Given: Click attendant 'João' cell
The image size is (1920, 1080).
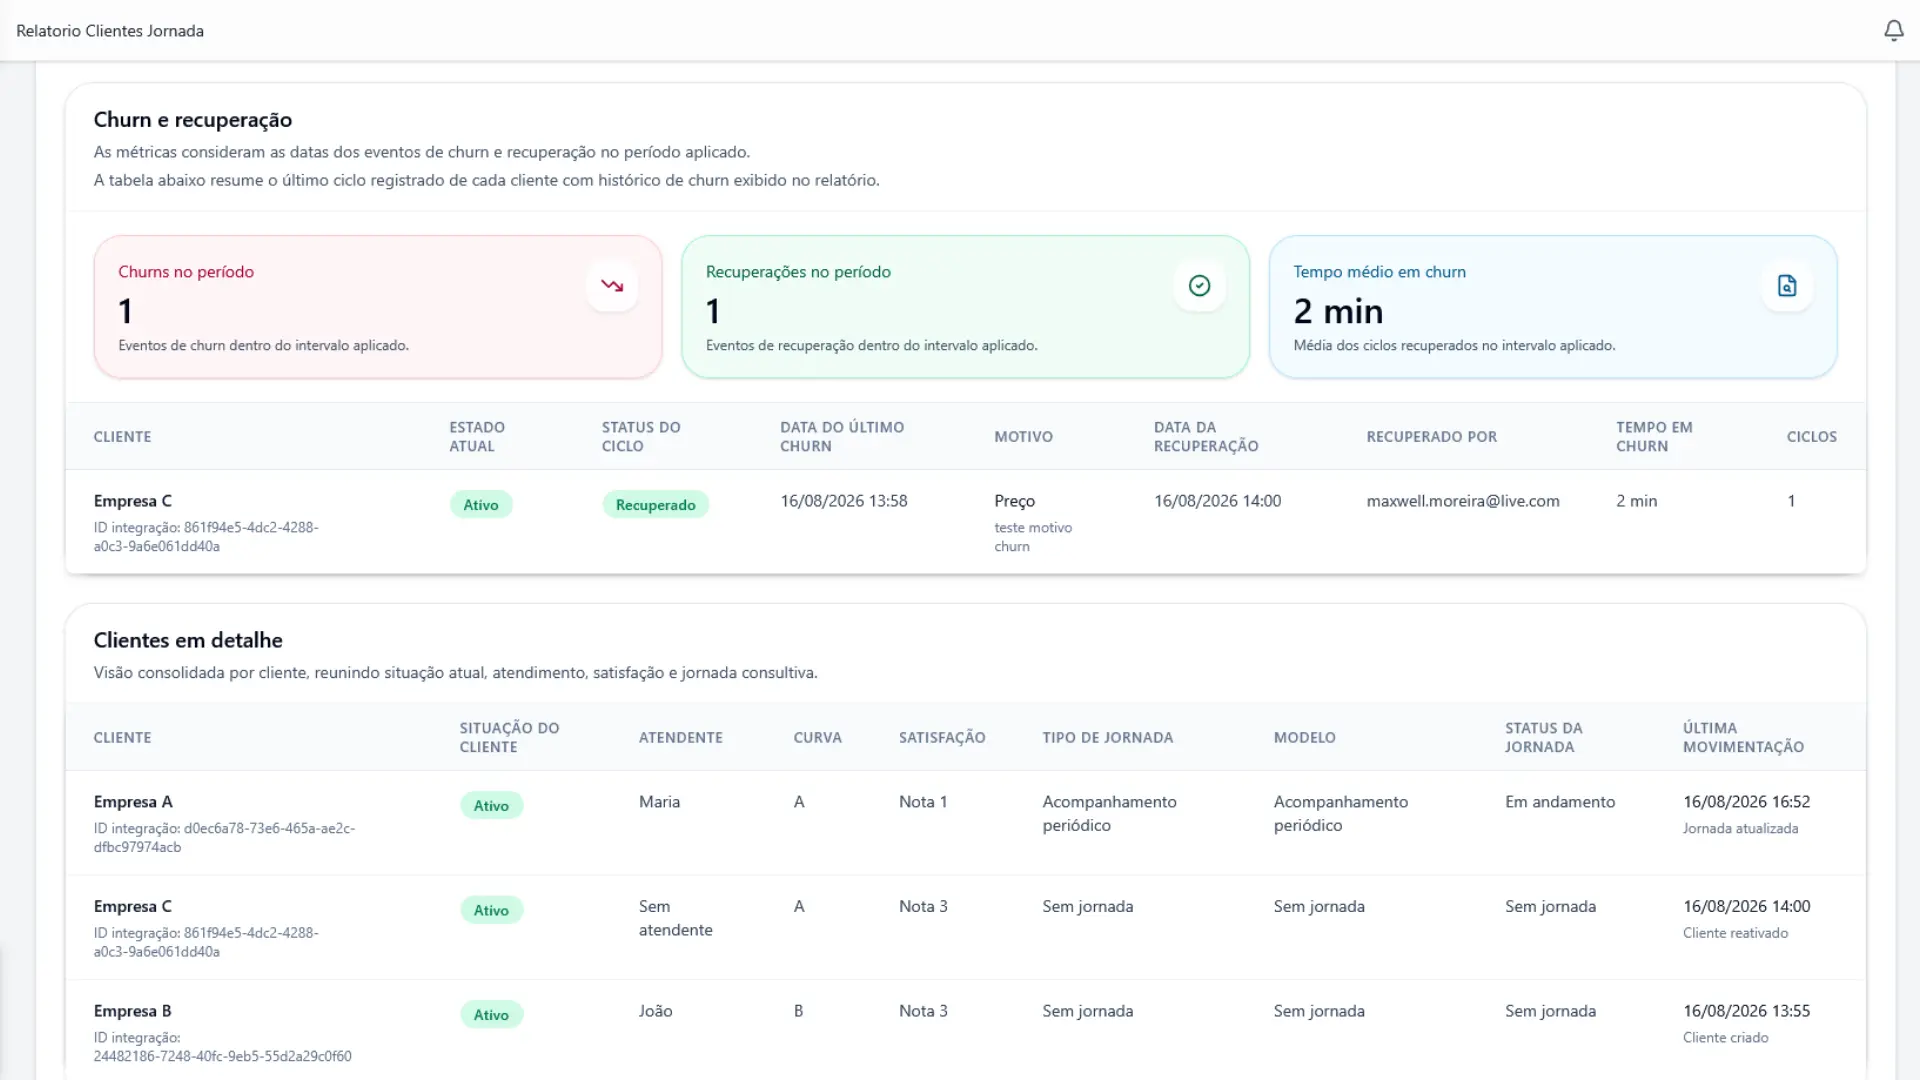Looking at the screenshot, I should tap(655, 1011).
